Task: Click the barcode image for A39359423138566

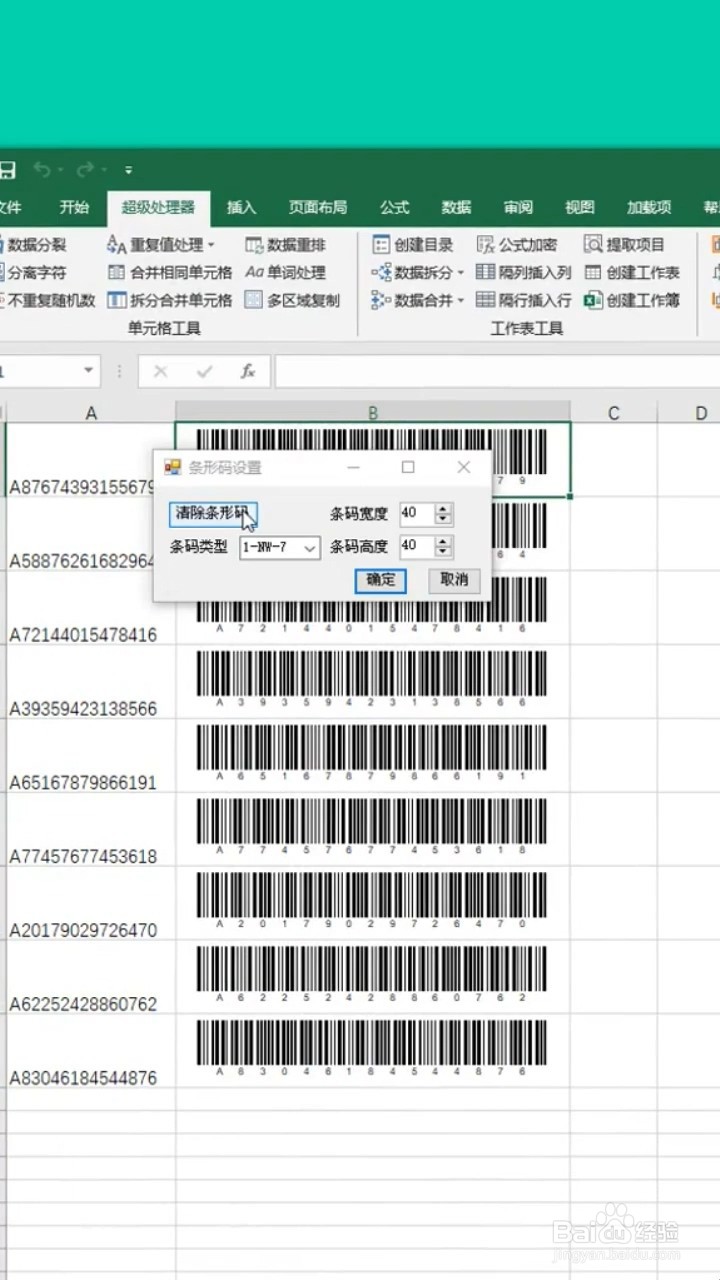Action: (372, 679)
